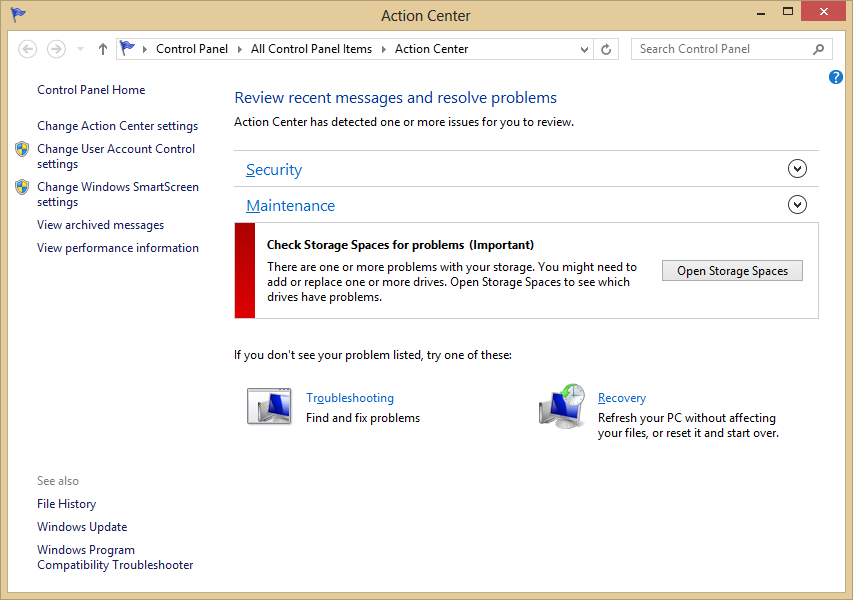Click the Maintenance section heading

tap(290, 206)
